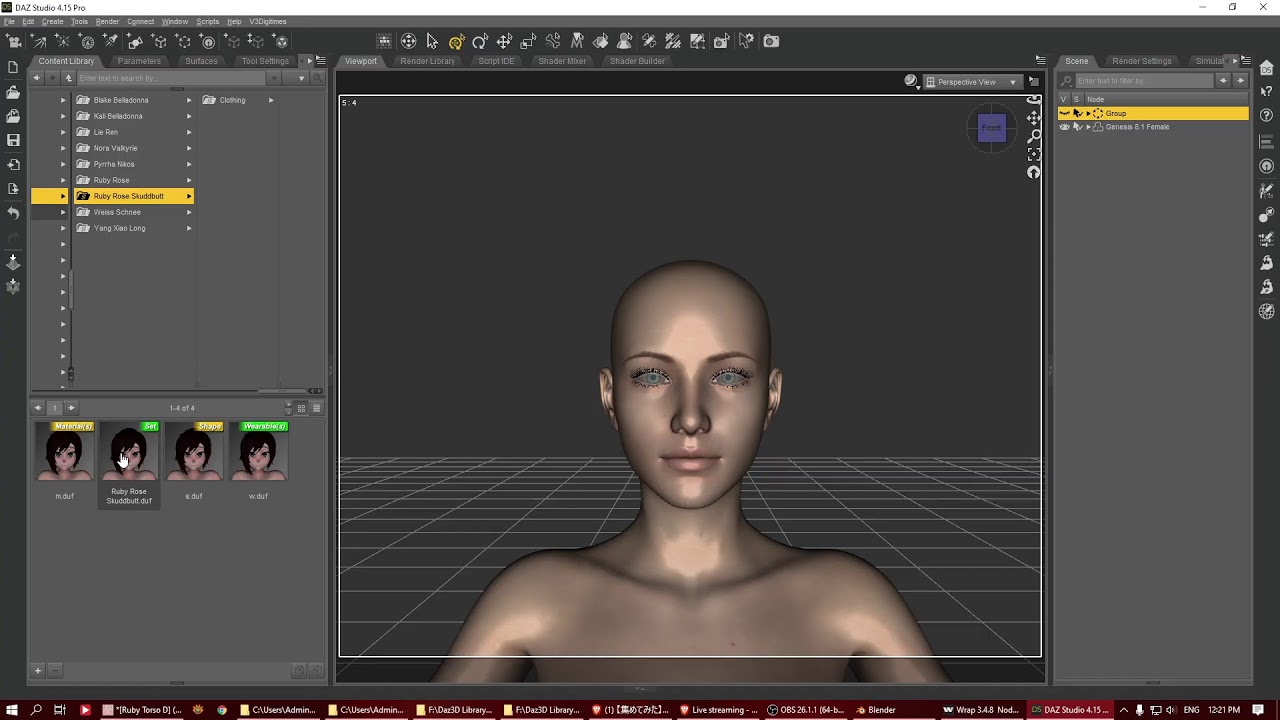Viewport: 1280px width, 720px height.
Task: Open OBS from the Windows taskbar
Action: 807,710
